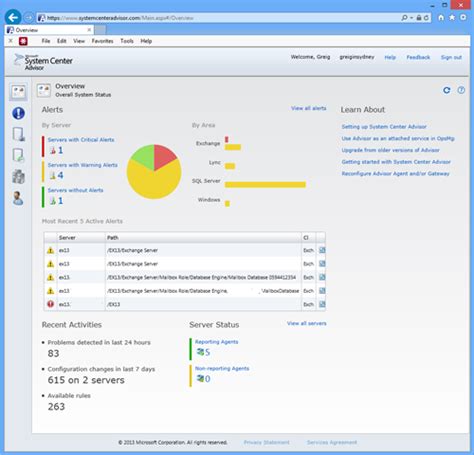474x455 pixels.
Task: Select the MailboxDatabase alert row path
Action: [x=203, y=291]
